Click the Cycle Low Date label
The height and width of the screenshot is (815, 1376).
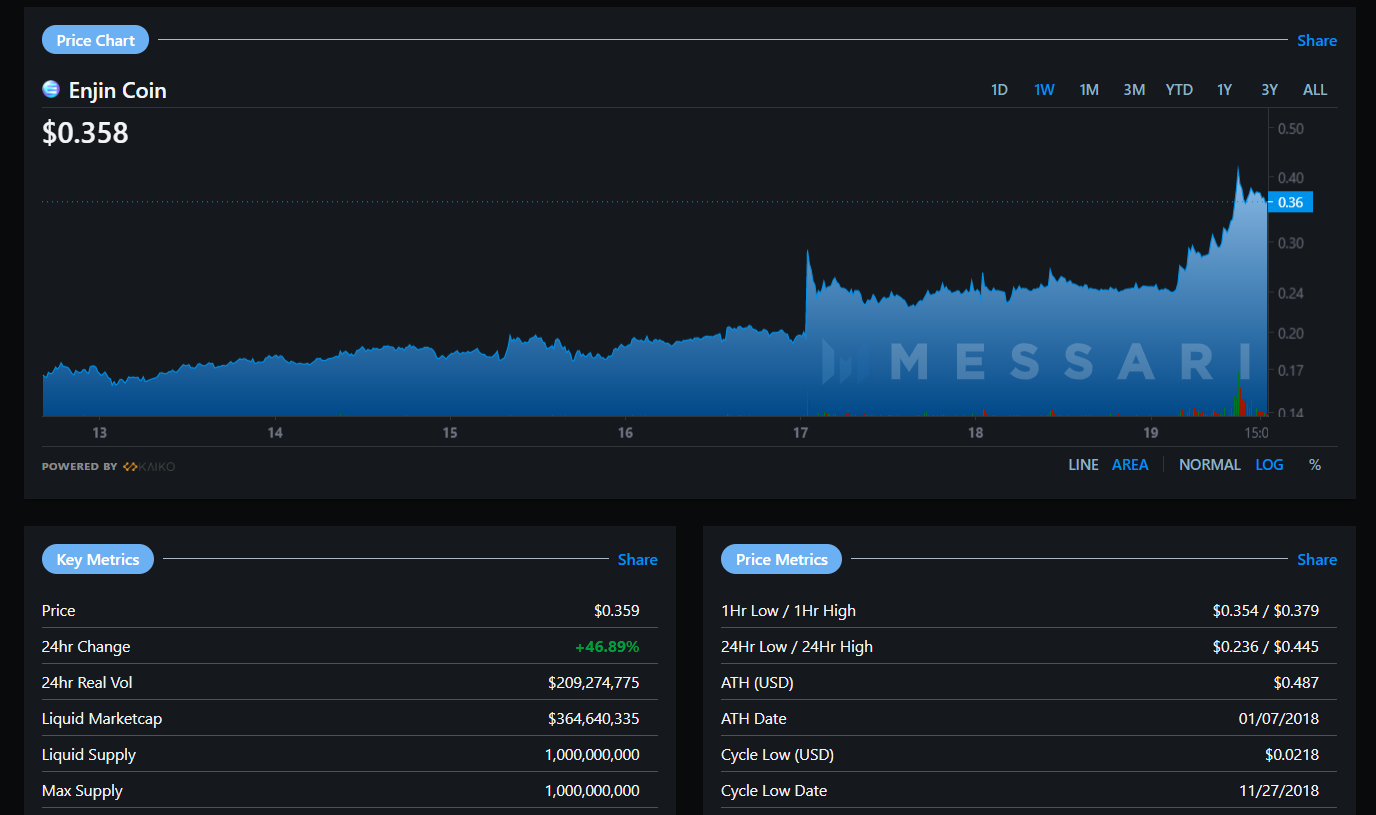click(774, 791)
